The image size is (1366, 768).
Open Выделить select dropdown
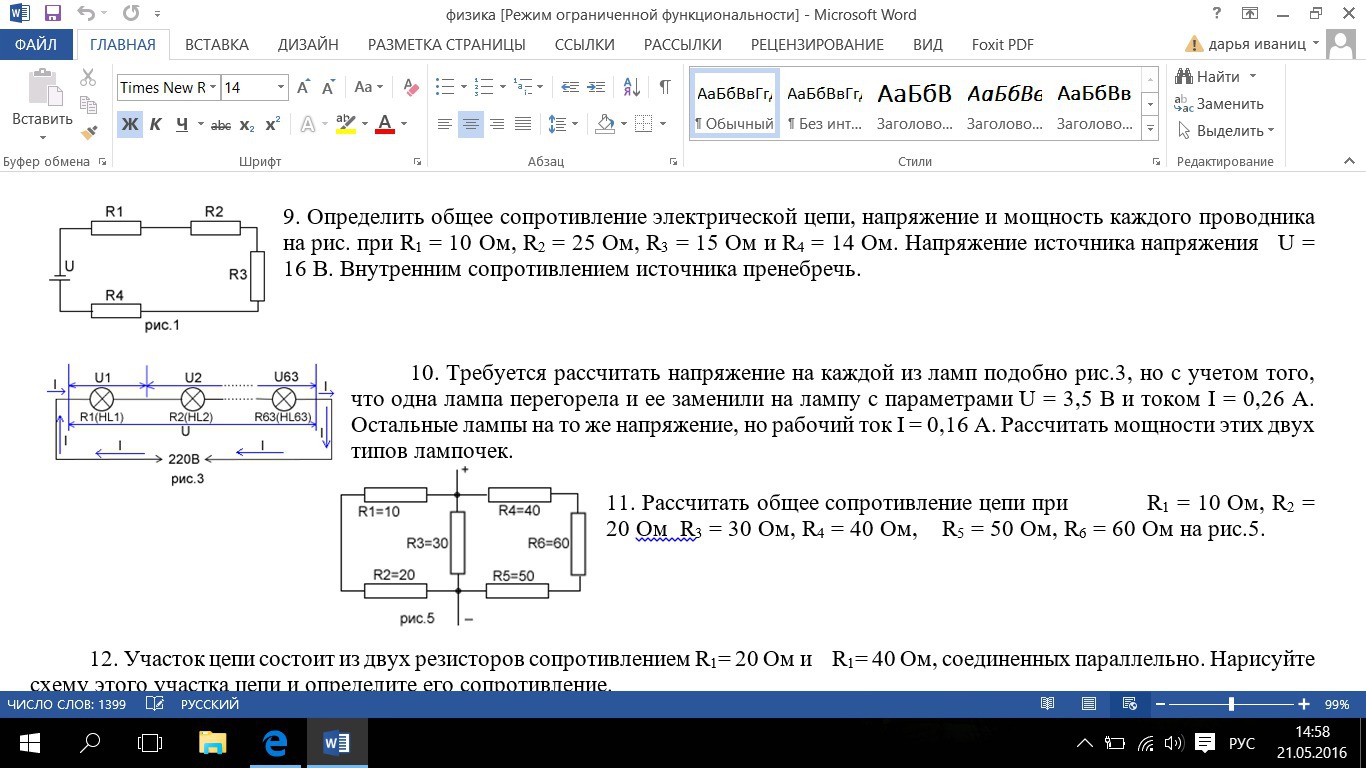click(1226, 131)
